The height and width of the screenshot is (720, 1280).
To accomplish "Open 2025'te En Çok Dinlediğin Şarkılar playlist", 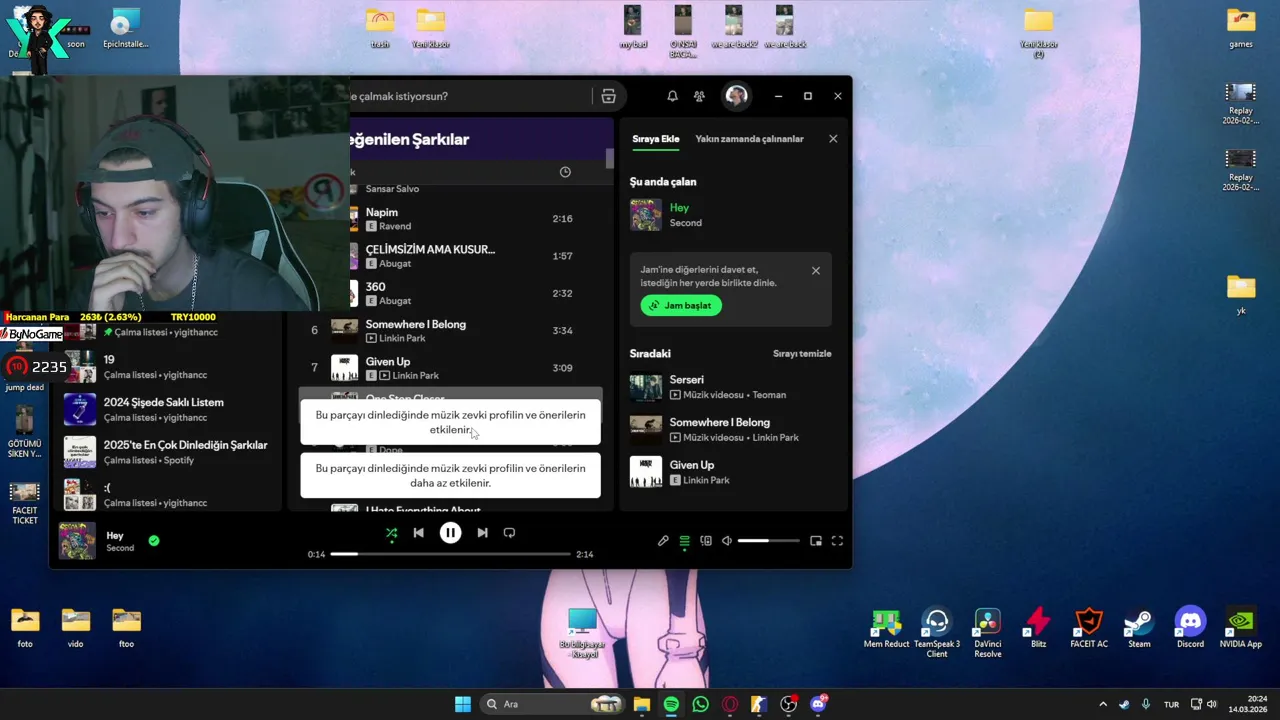I will 168,452.
